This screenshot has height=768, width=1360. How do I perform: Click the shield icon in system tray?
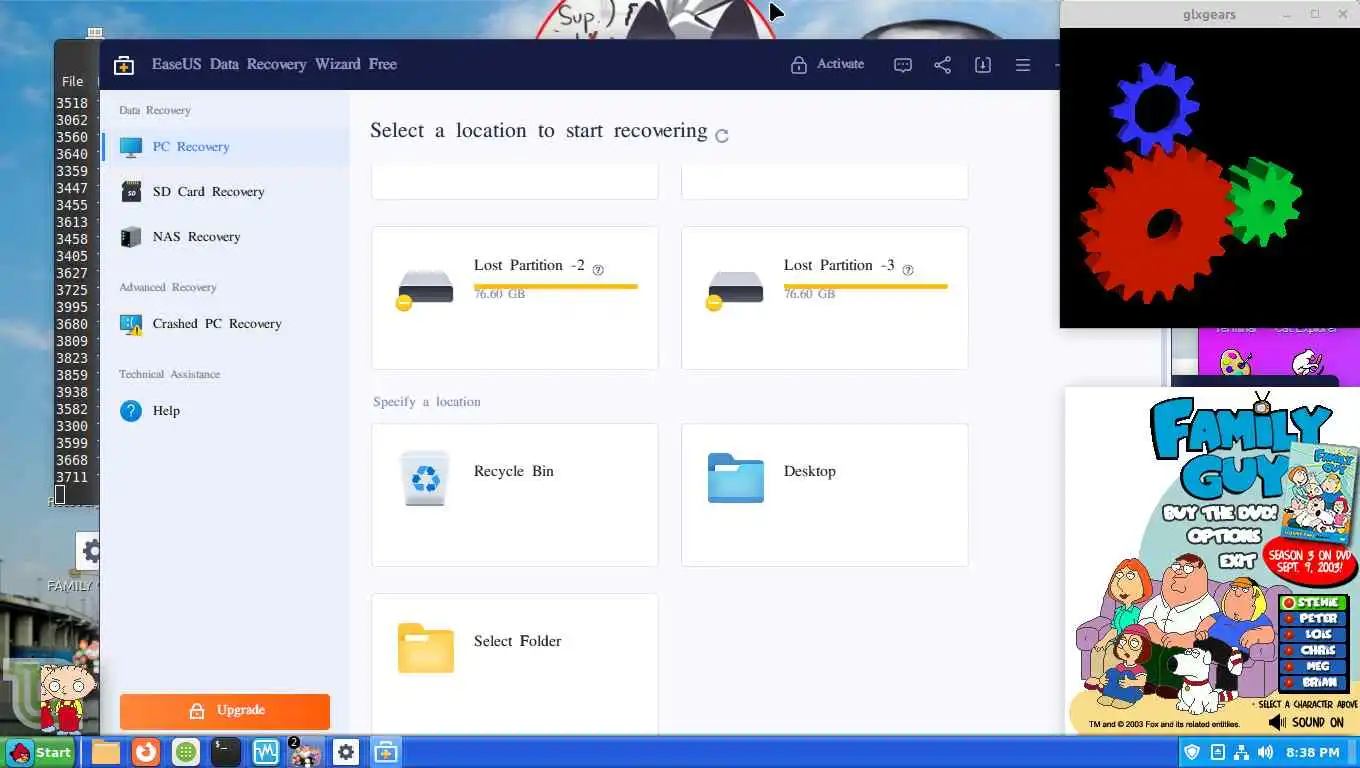point(1192,752)
